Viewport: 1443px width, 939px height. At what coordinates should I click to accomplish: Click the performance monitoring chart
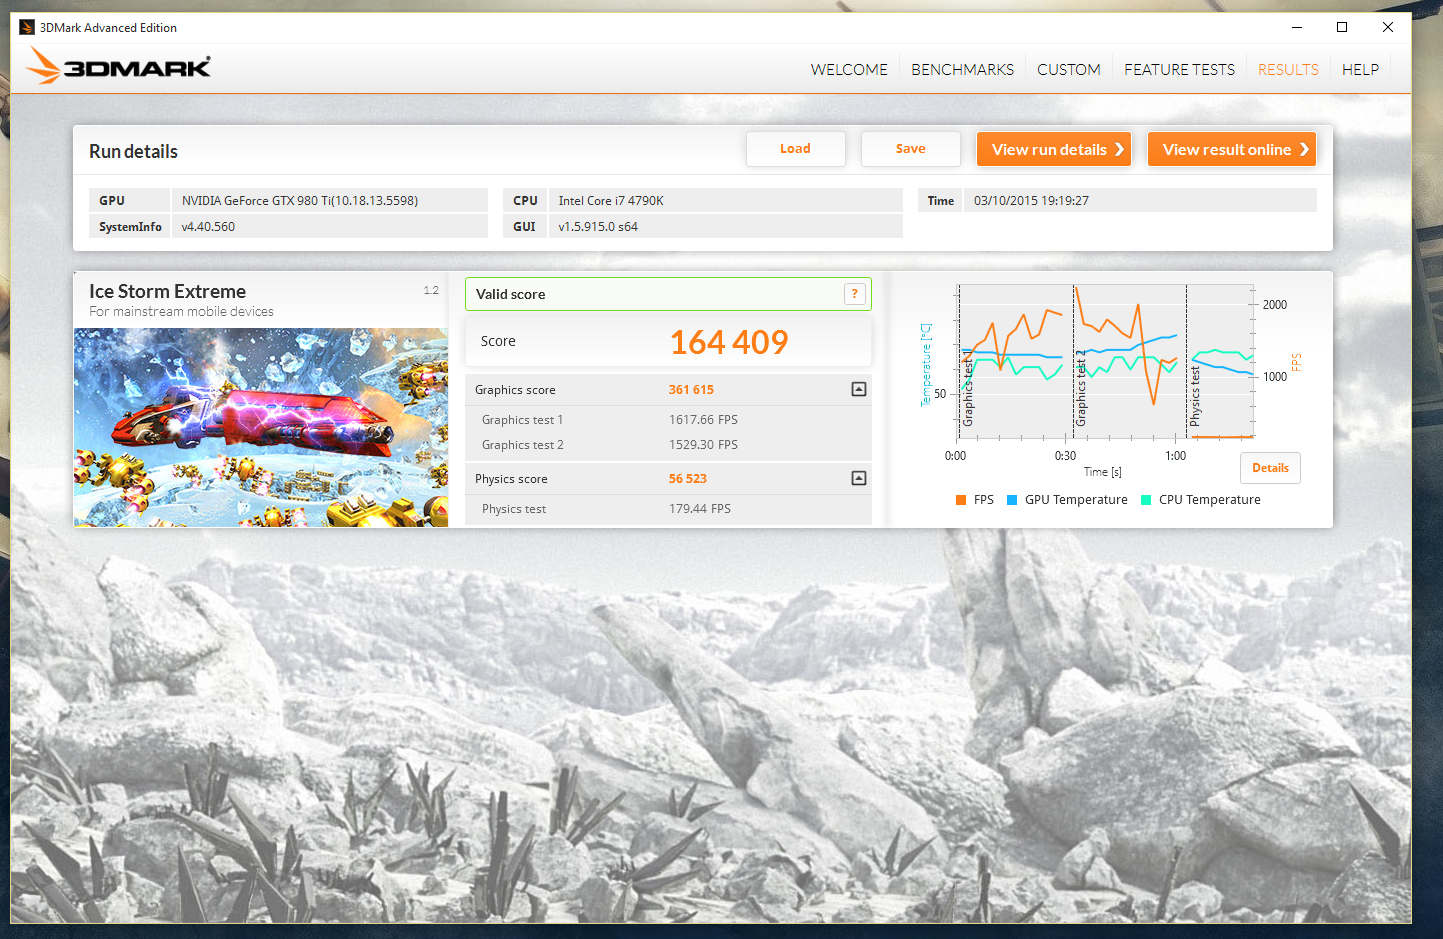click(x=1105, y=362)
